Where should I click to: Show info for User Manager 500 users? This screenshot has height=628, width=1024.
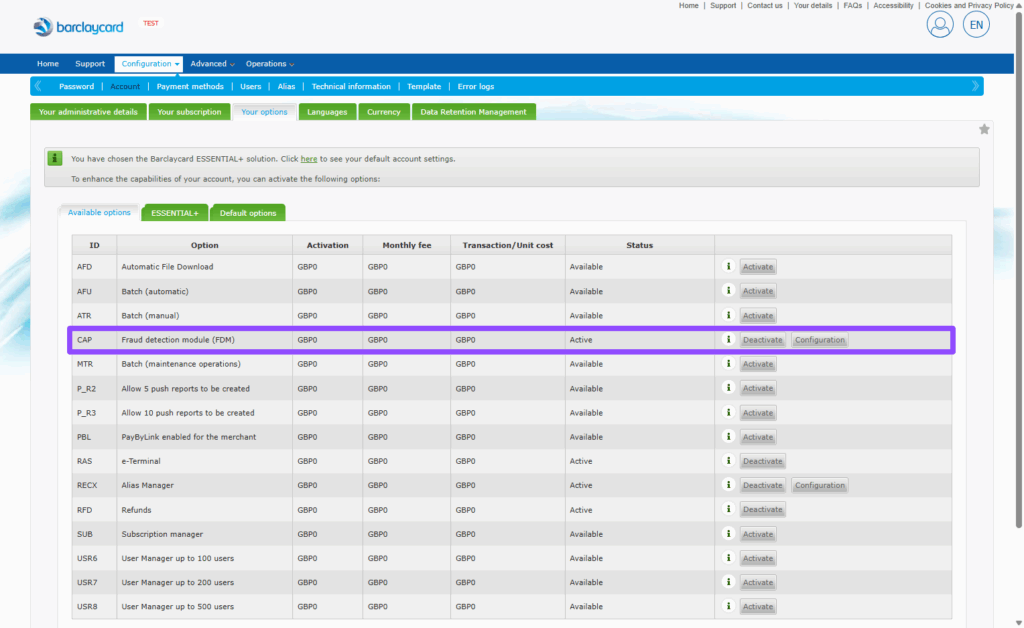tap(728, 606)
